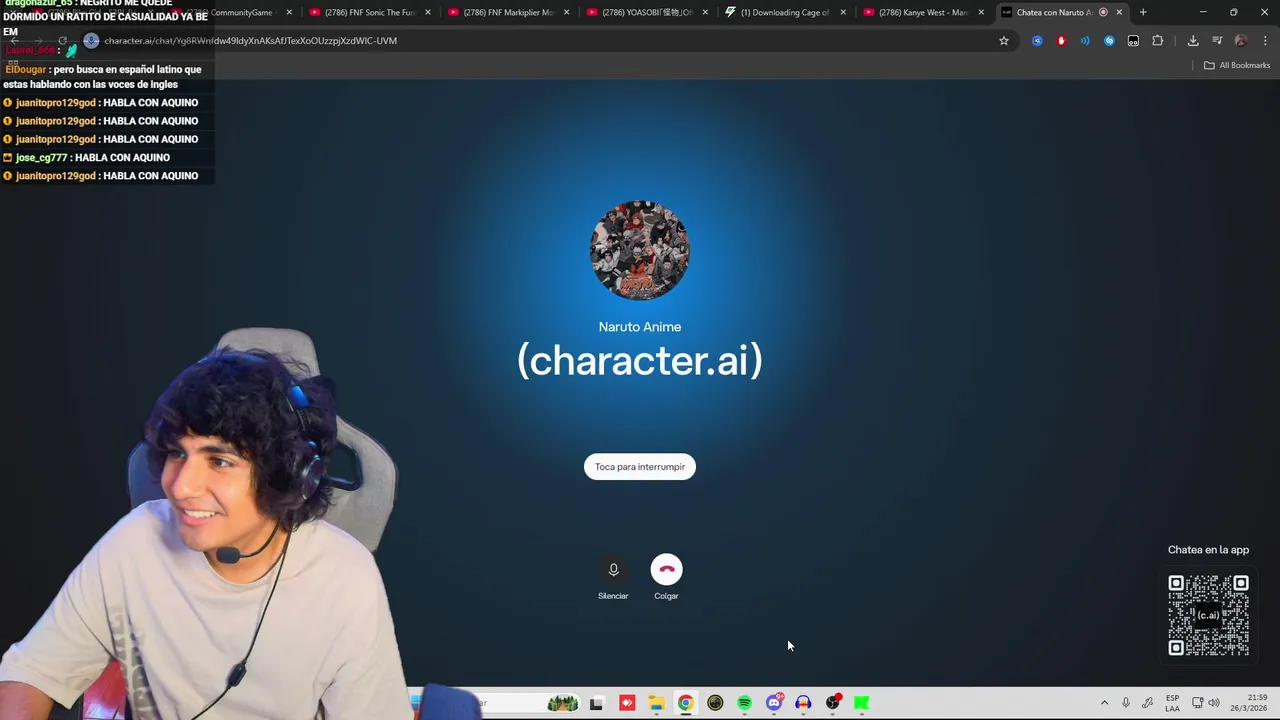Open Chrome three-dot menu
The width and height of the screenshot is (1280, 720).
tap(1265, 41)
